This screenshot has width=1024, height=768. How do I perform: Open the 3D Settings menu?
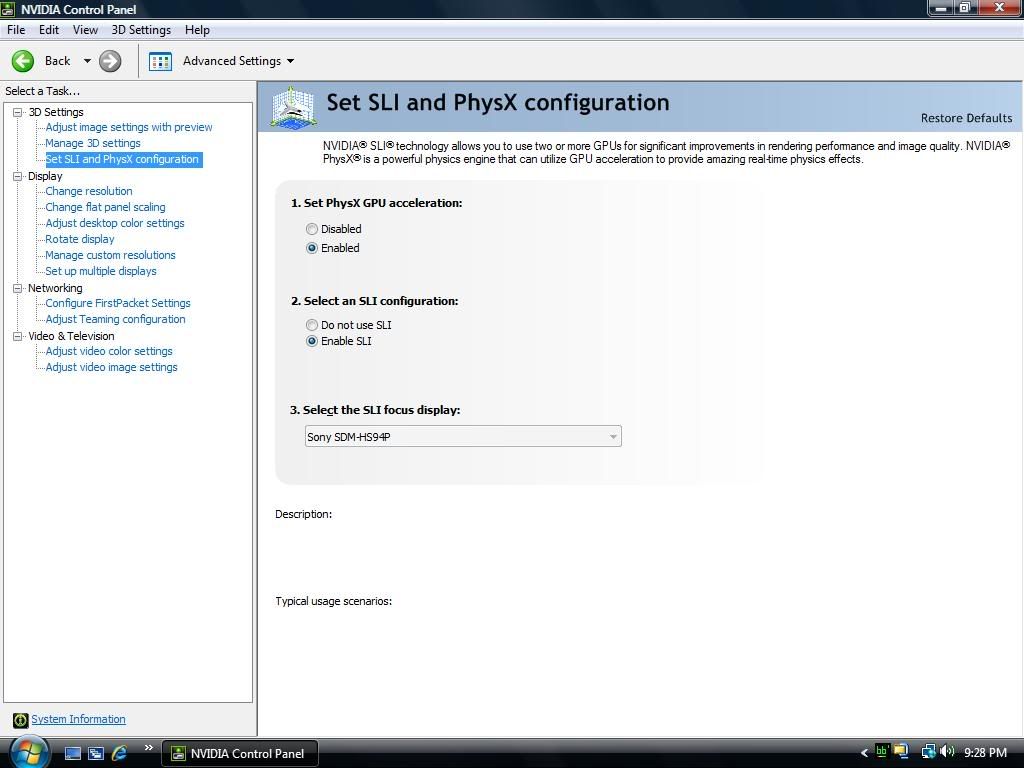(x=141, y=30)
